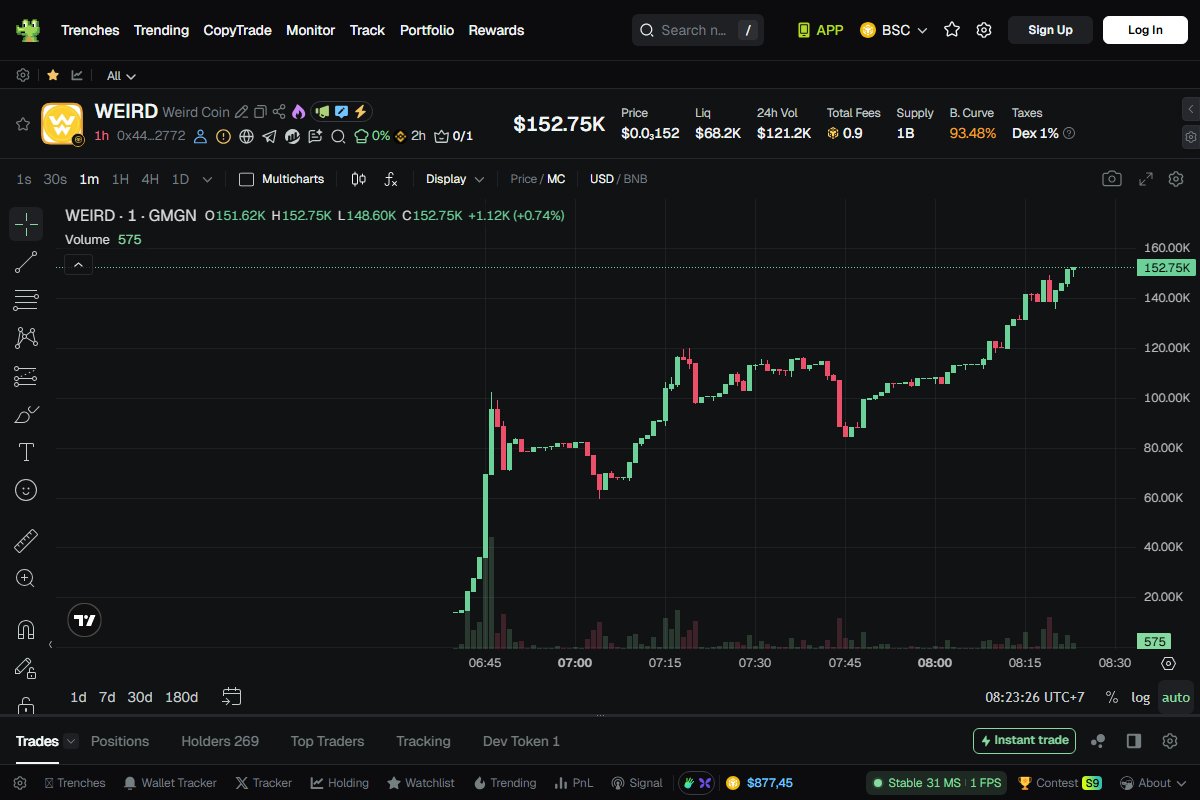The image size is (1200, 800).
Task: Go to the CopyTrade page
Action: click(237, 30)
